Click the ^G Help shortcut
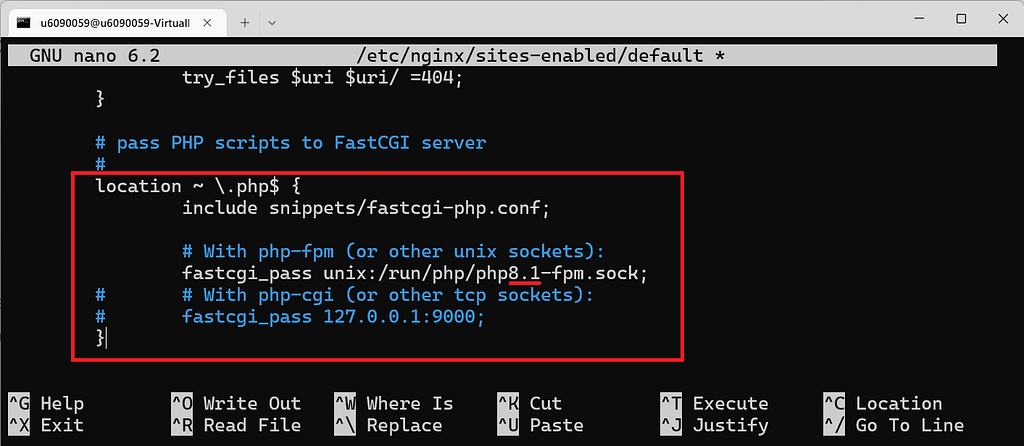The image size is (1024, 446). click(46, 404)
